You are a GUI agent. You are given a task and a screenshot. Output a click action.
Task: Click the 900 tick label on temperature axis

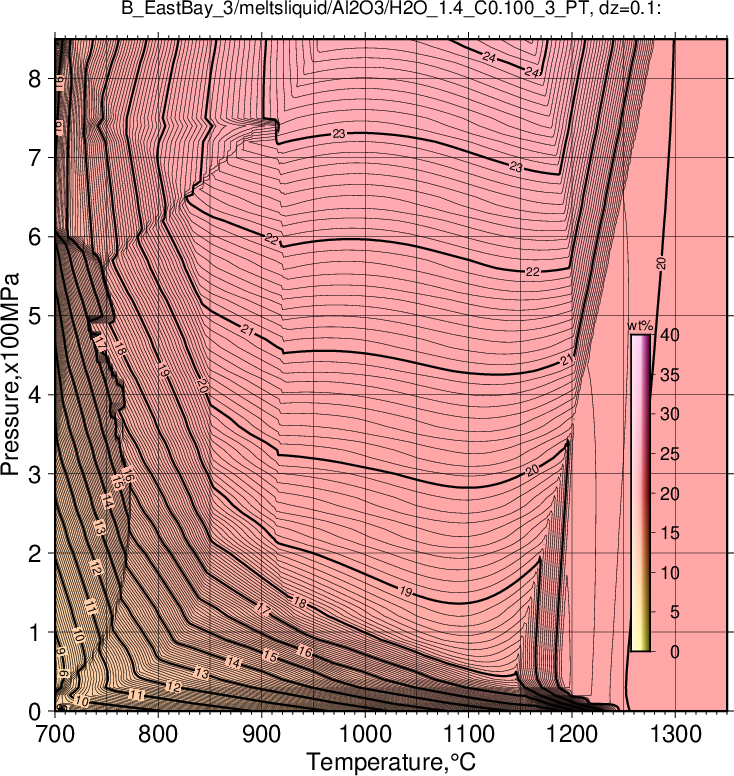click(x=262, y=734)
